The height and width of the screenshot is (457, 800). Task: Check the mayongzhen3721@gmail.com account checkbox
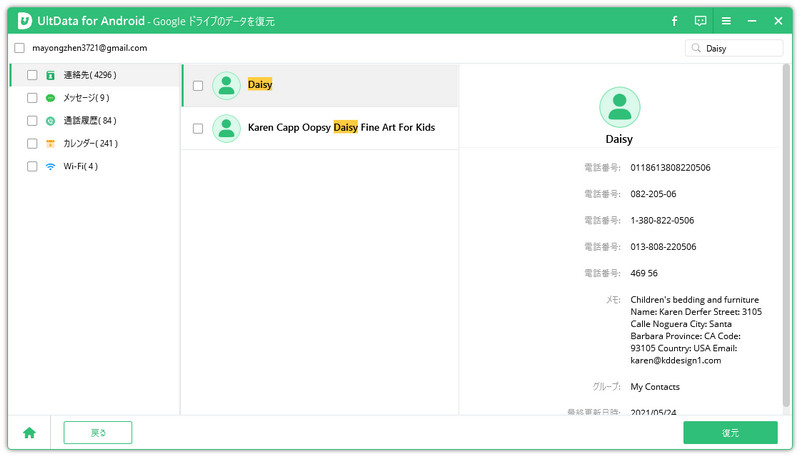point(20,48)
